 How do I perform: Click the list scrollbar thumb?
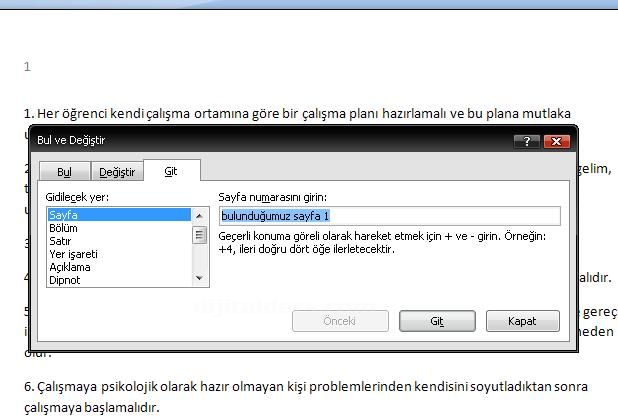[x=199, y=235]
